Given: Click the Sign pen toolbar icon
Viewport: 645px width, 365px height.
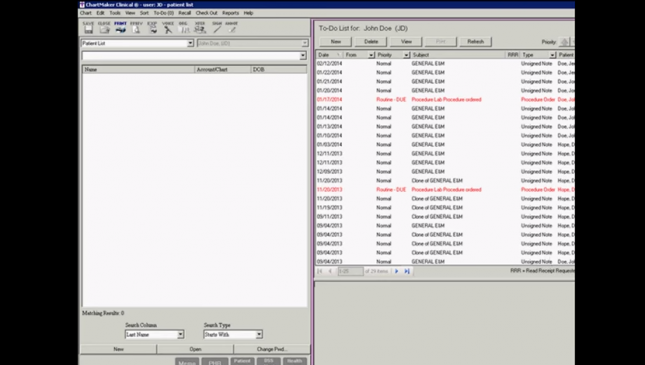Looking at the screenshot, I should tap(217, 28).
